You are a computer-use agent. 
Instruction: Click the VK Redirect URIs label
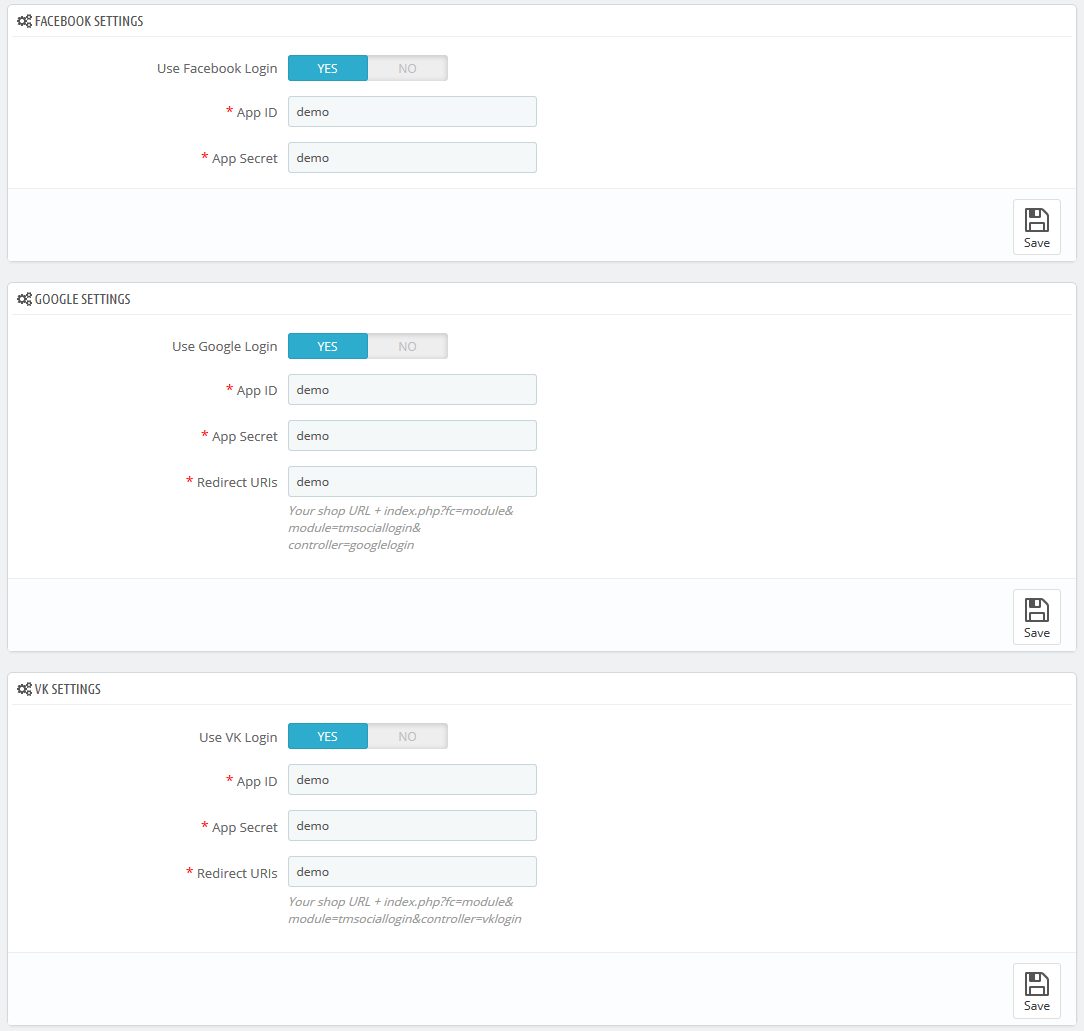237,873
